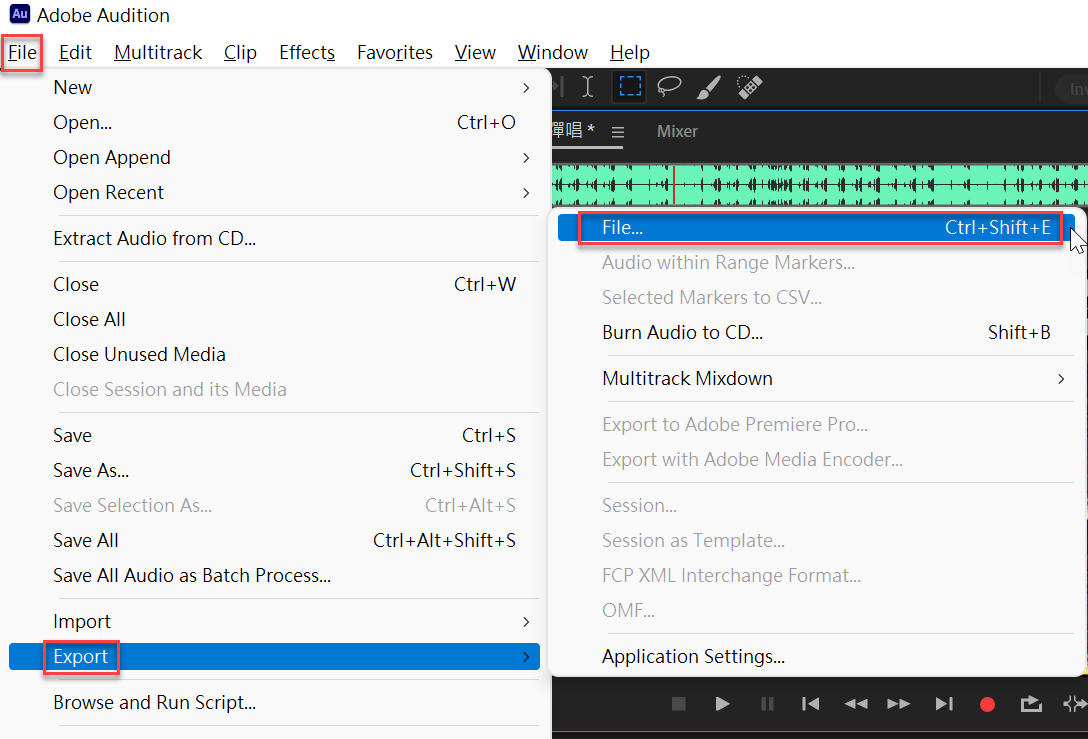Stop playback
Image resolution: width=1088 pixels, height=739 pixels.
(x=679, y=704)
